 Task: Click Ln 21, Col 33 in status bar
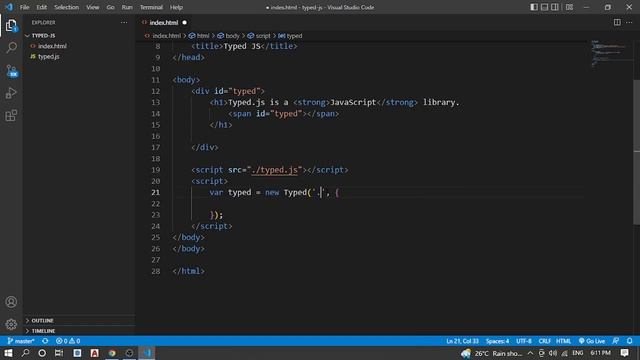coord(462,341)
